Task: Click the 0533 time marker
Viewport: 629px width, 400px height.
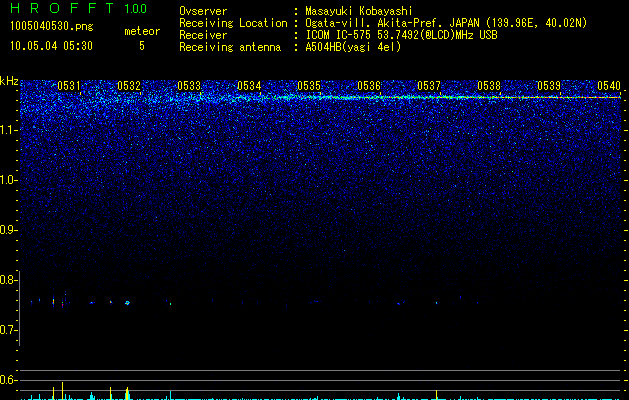Action: tap(189, 85)
